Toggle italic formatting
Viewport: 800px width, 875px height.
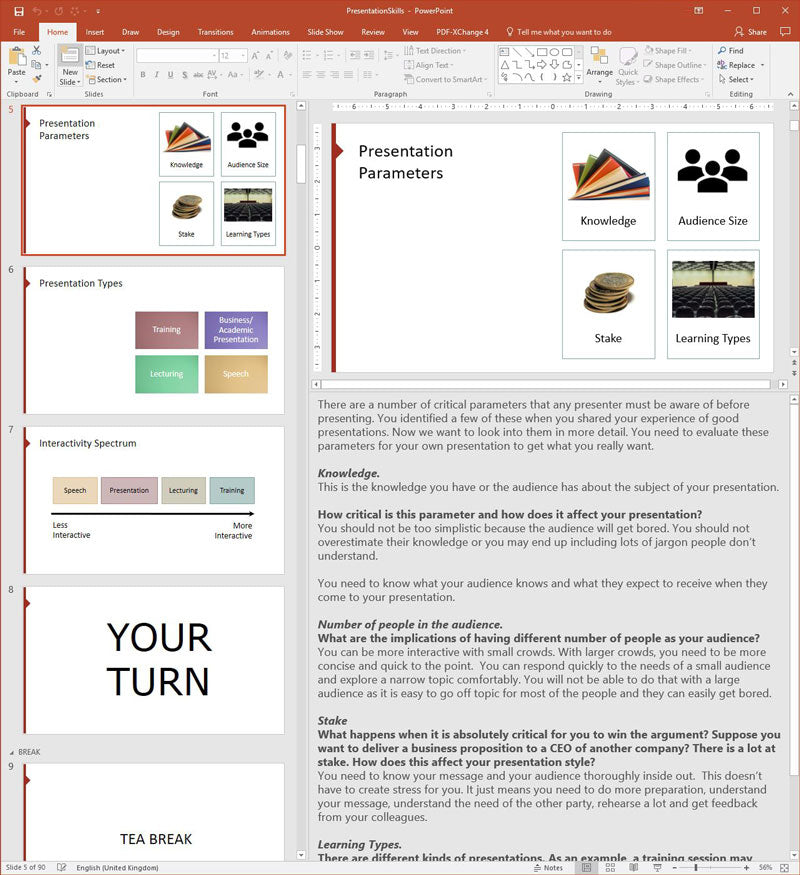pos(156,75)
